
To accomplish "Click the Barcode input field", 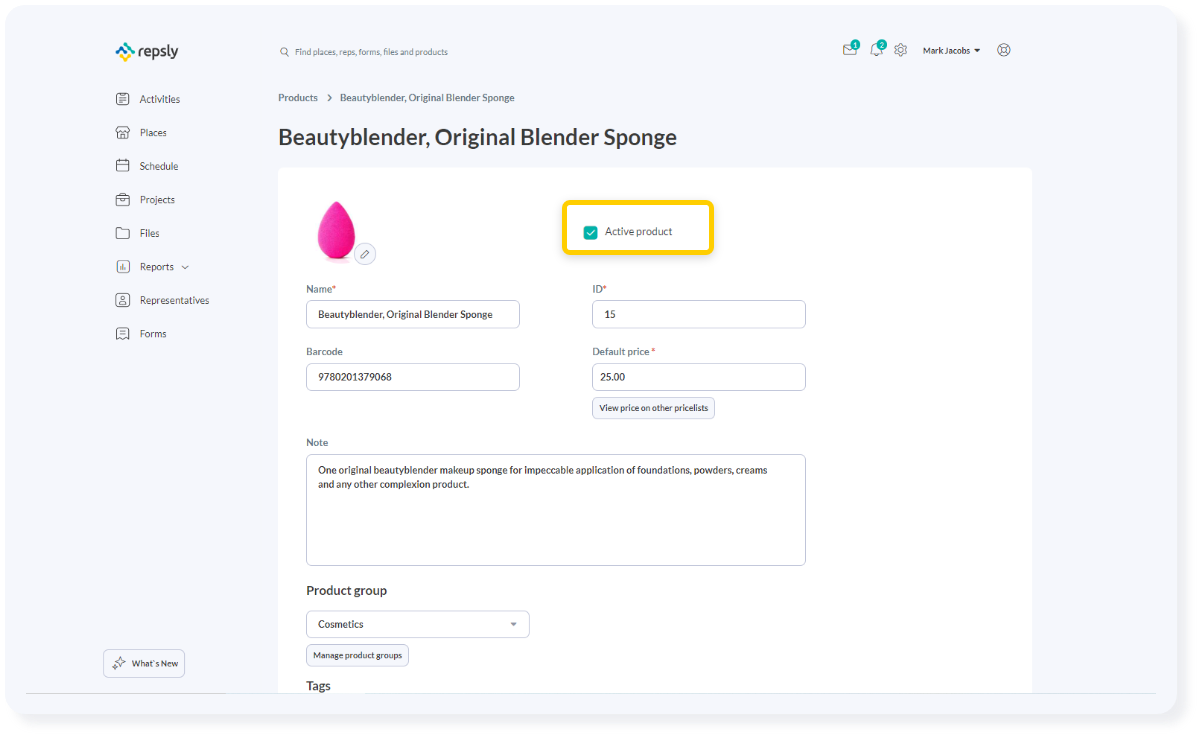I will 413,377.
